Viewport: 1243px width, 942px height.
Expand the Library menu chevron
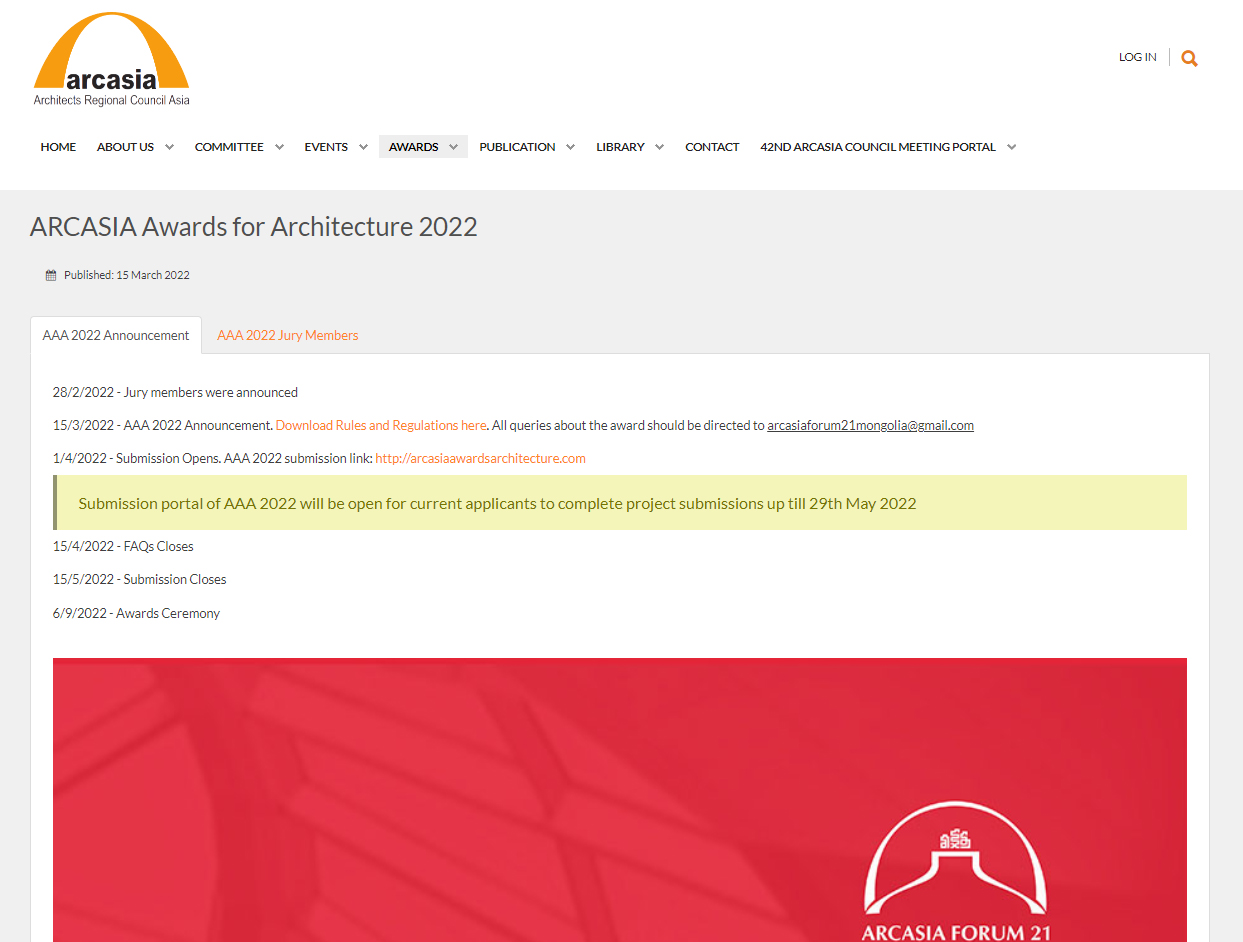point(659,147)
